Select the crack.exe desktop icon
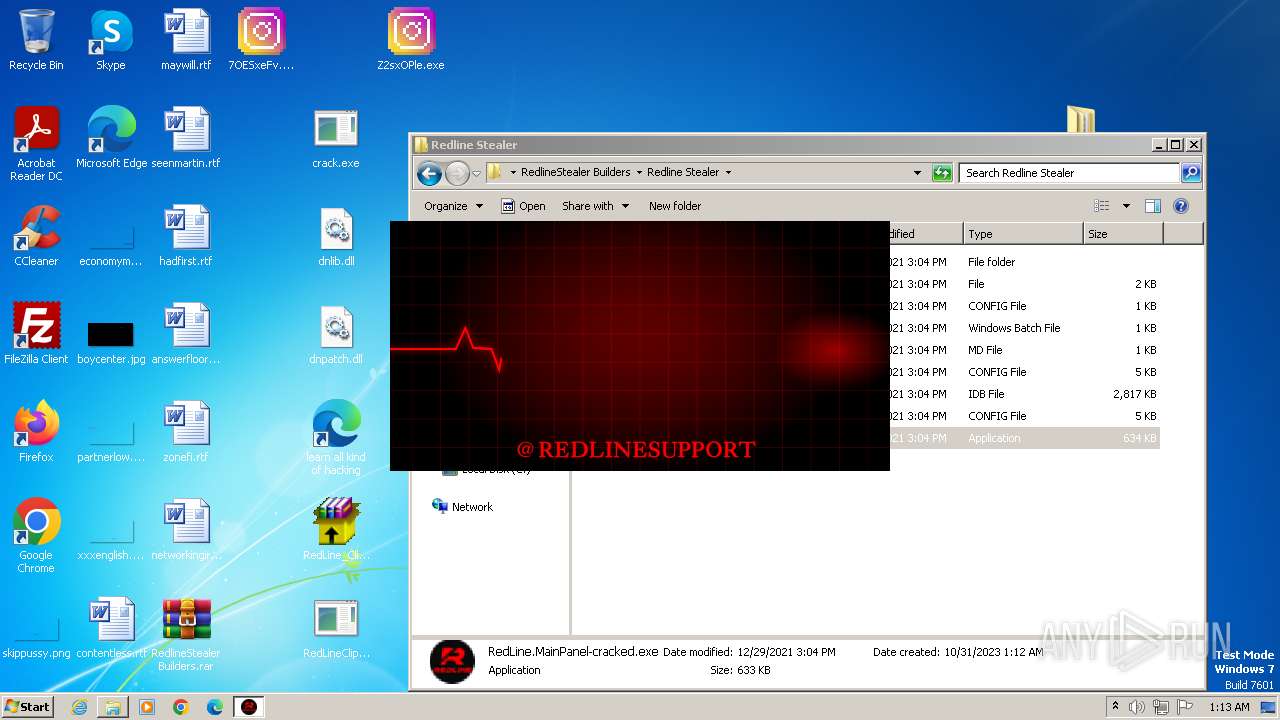The image size is (1280, 720). click(x=336, y=138)
